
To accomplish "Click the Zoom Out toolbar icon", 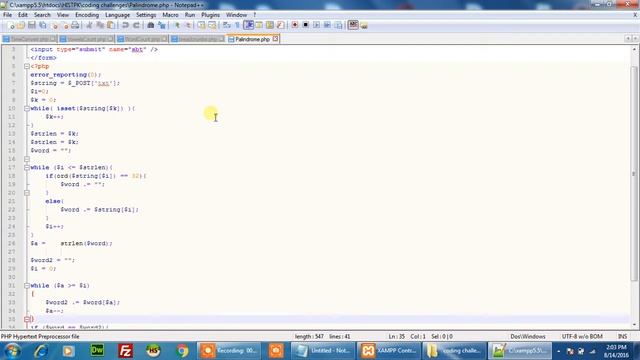I will click(188, 25).
